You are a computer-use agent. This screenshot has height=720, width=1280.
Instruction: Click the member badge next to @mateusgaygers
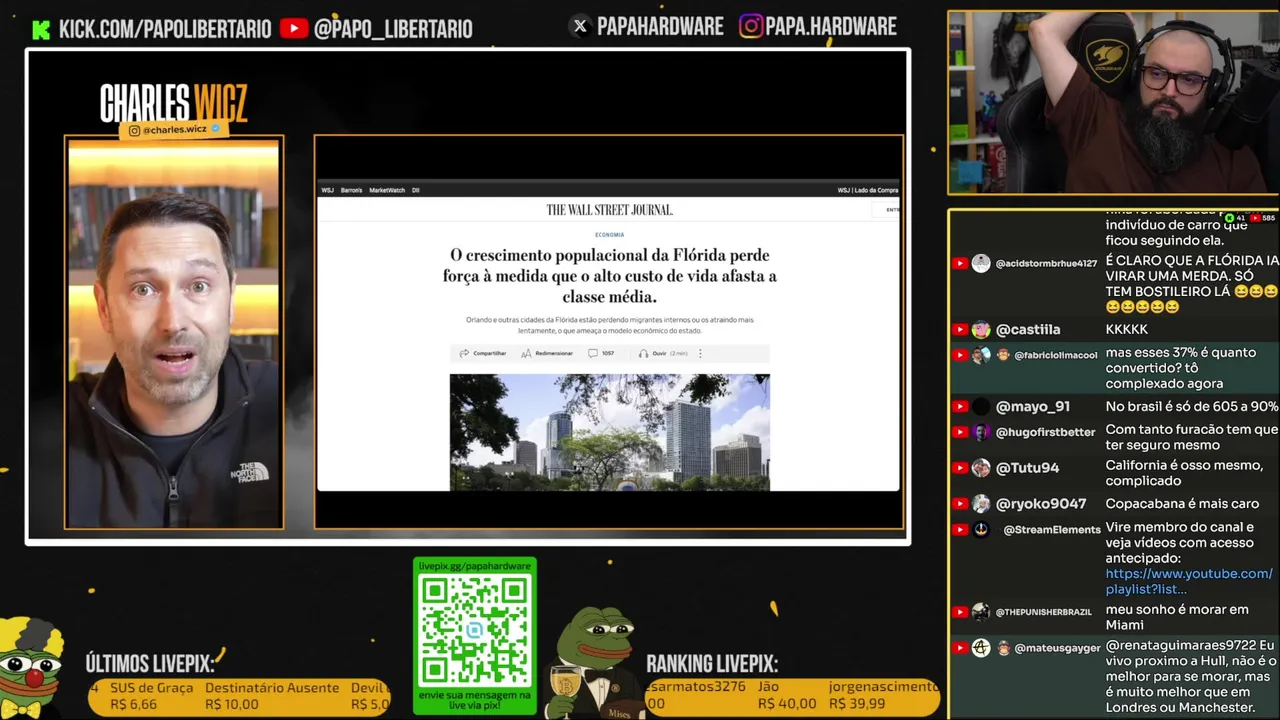[1003, 648]
